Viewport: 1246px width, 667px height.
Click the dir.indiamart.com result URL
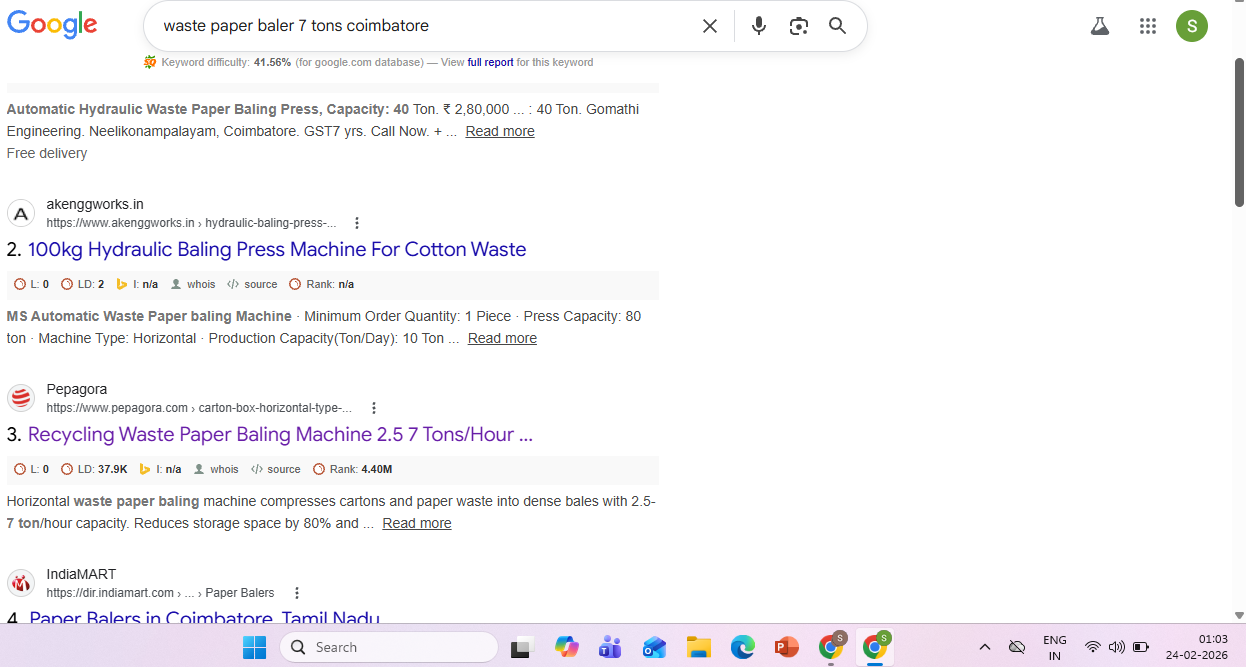160,593
